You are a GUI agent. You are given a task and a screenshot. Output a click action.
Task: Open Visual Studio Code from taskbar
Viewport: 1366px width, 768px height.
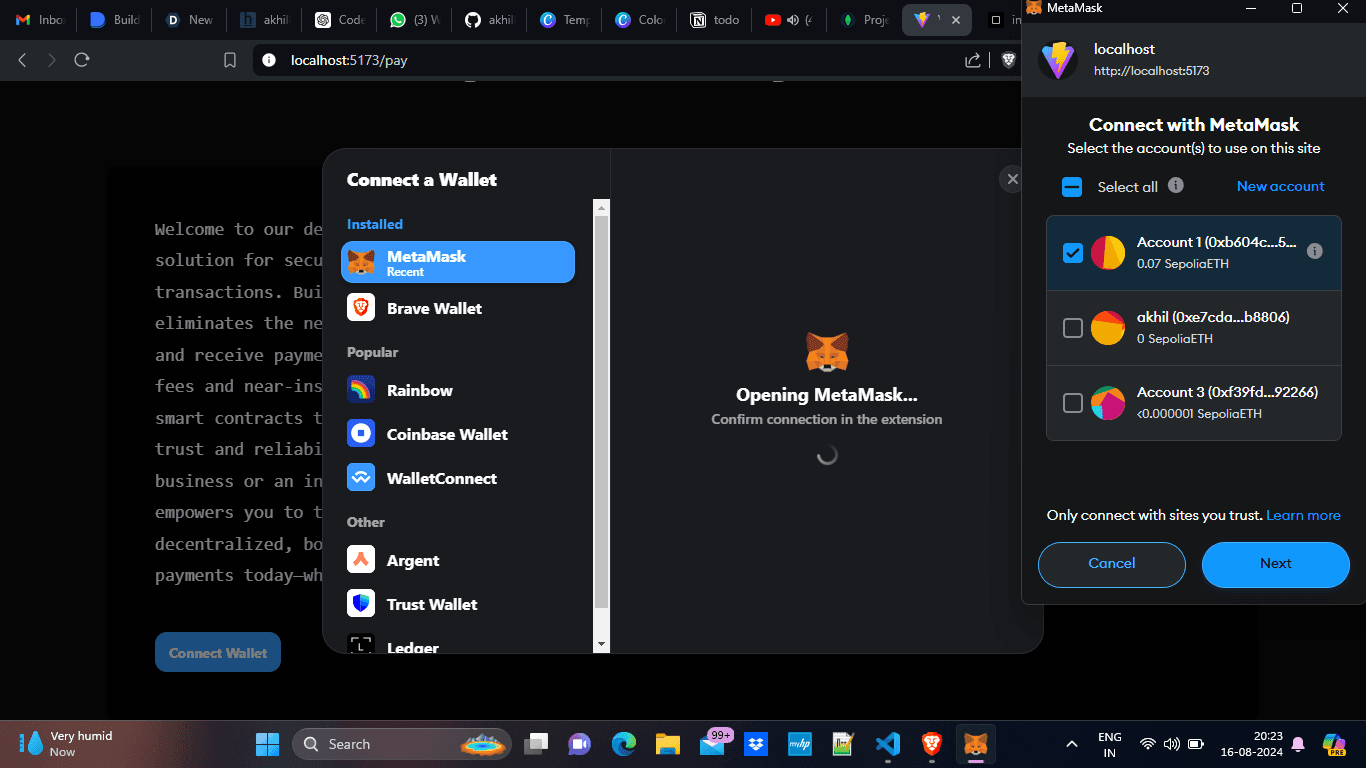pos(887,744)
